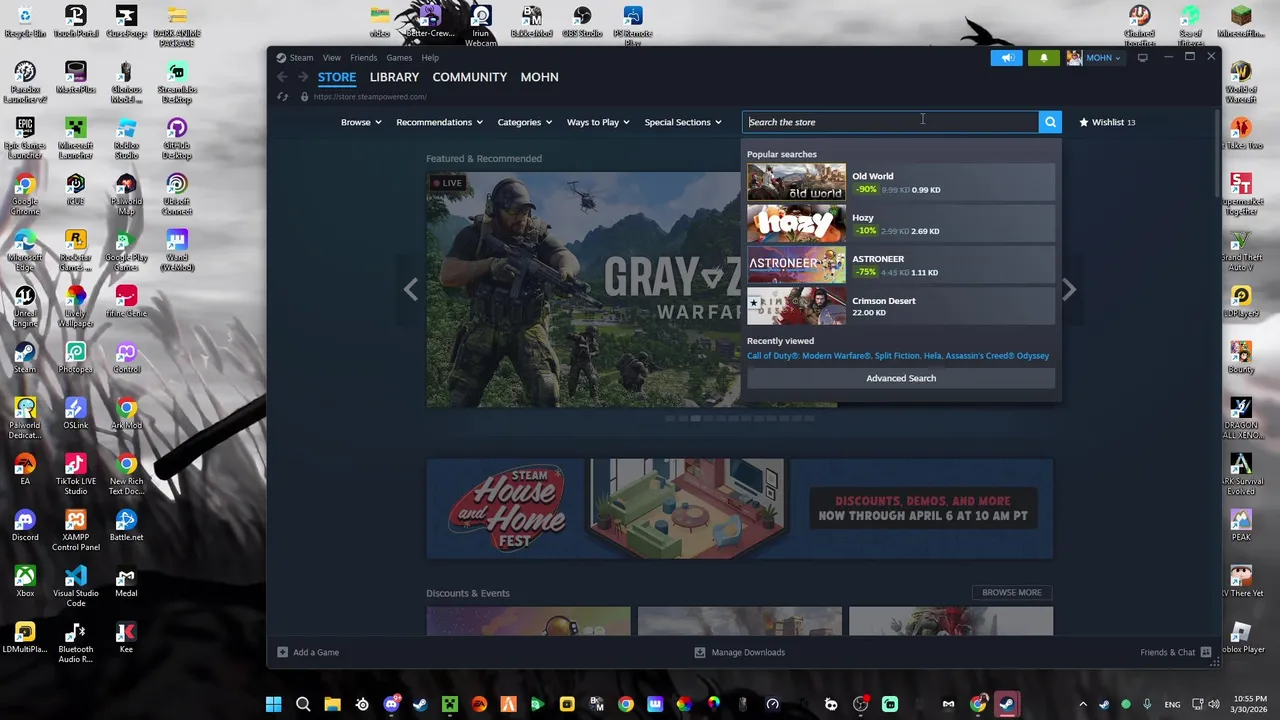Select Minecraft Launcher desktop icon

(x=75, y=138)
